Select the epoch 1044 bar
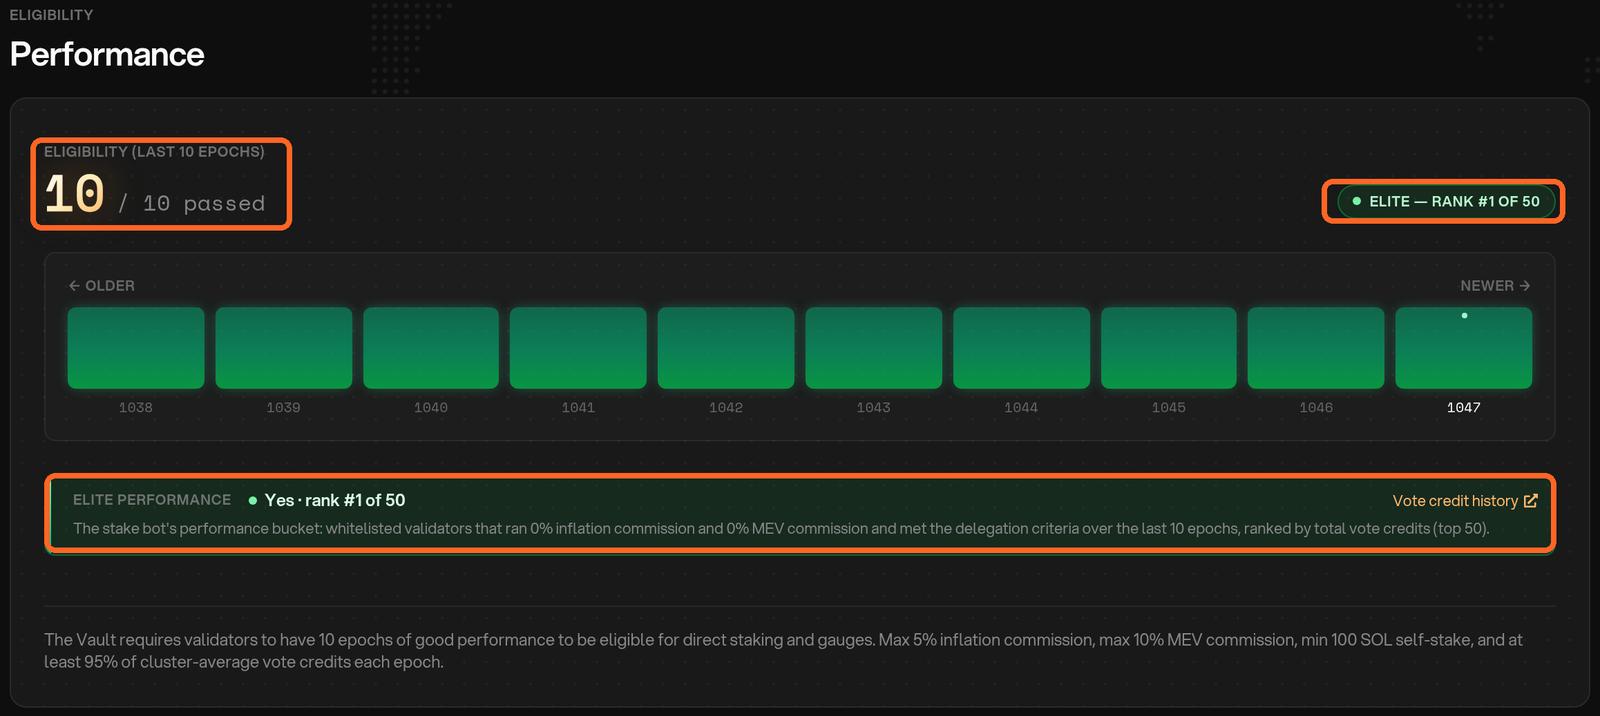 tap(1021, 348)
